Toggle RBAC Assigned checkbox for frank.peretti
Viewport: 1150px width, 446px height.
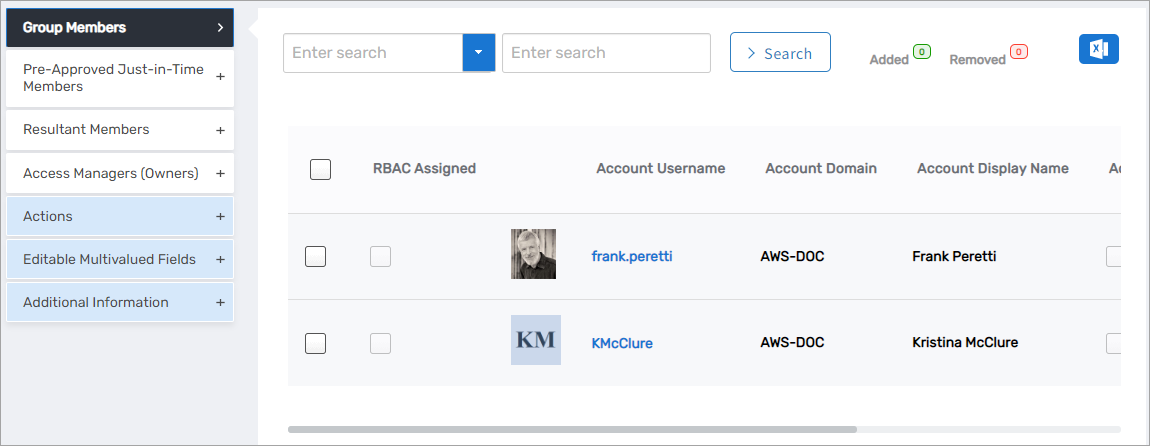(380, 257)
